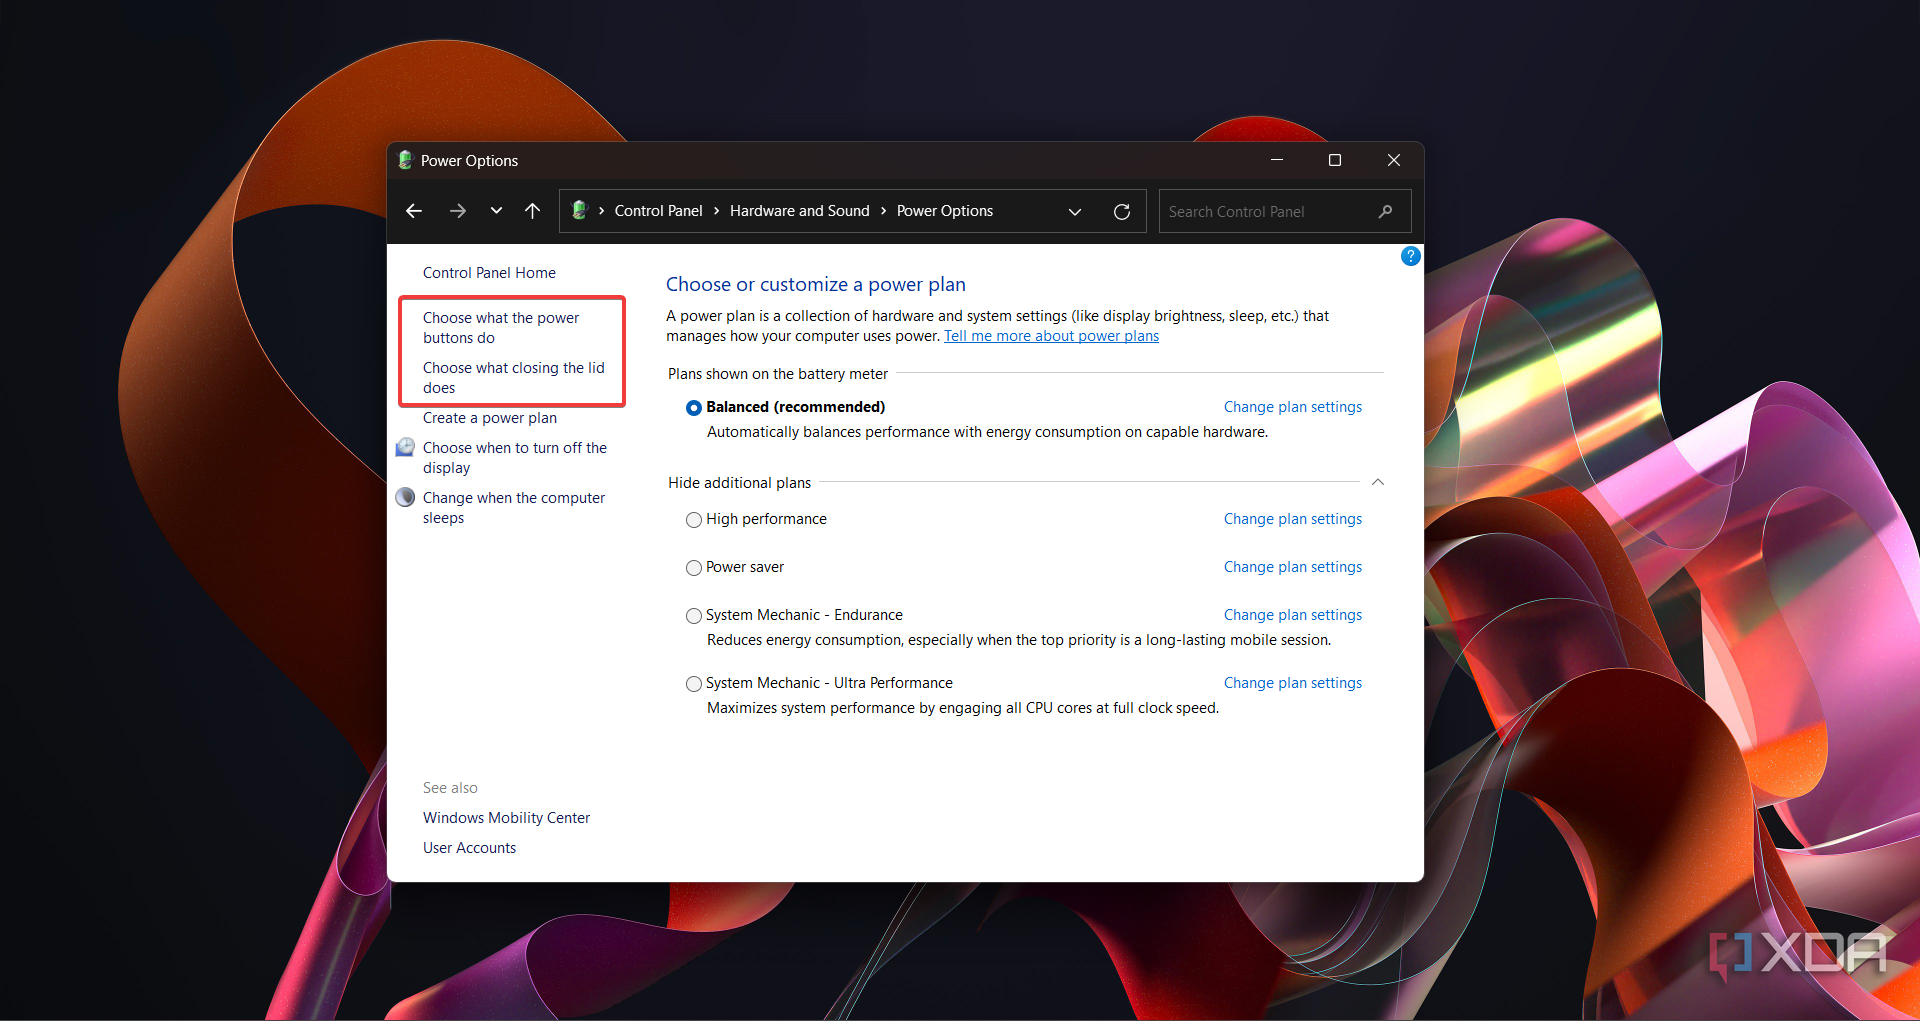Open Change when the computer sleeps
The width and height of the screenshot is (1920, 1021).
coord(513,508)
